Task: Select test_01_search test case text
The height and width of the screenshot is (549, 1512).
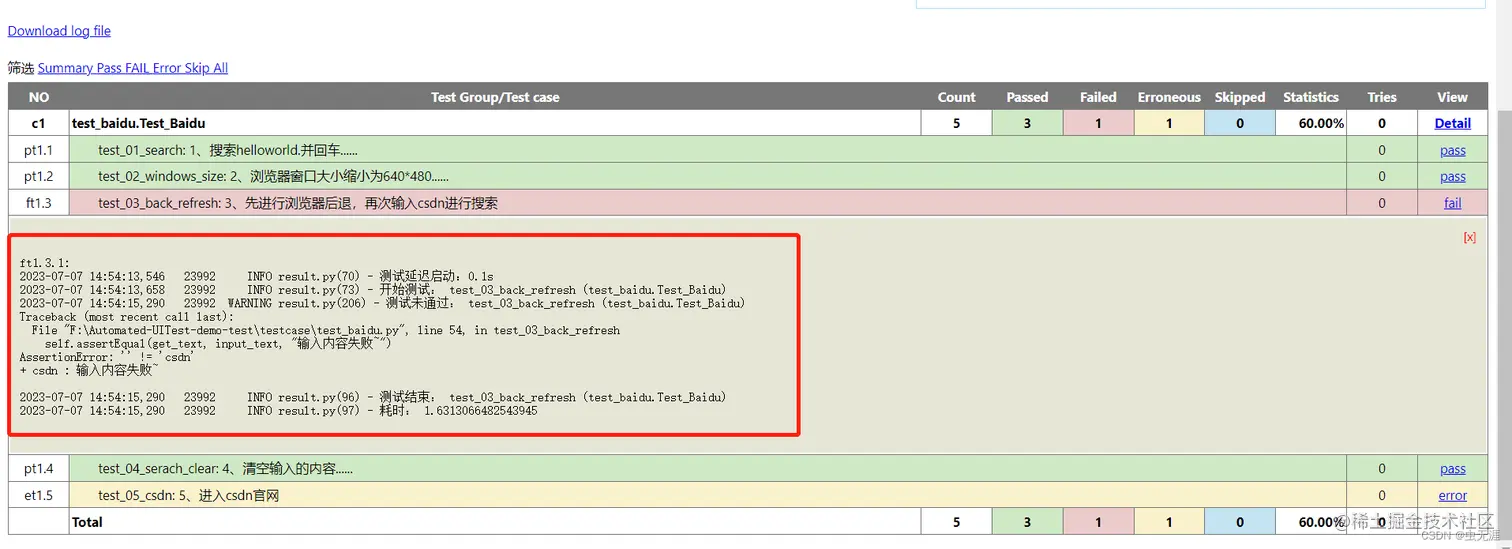Action: click(x=227, y=150)
